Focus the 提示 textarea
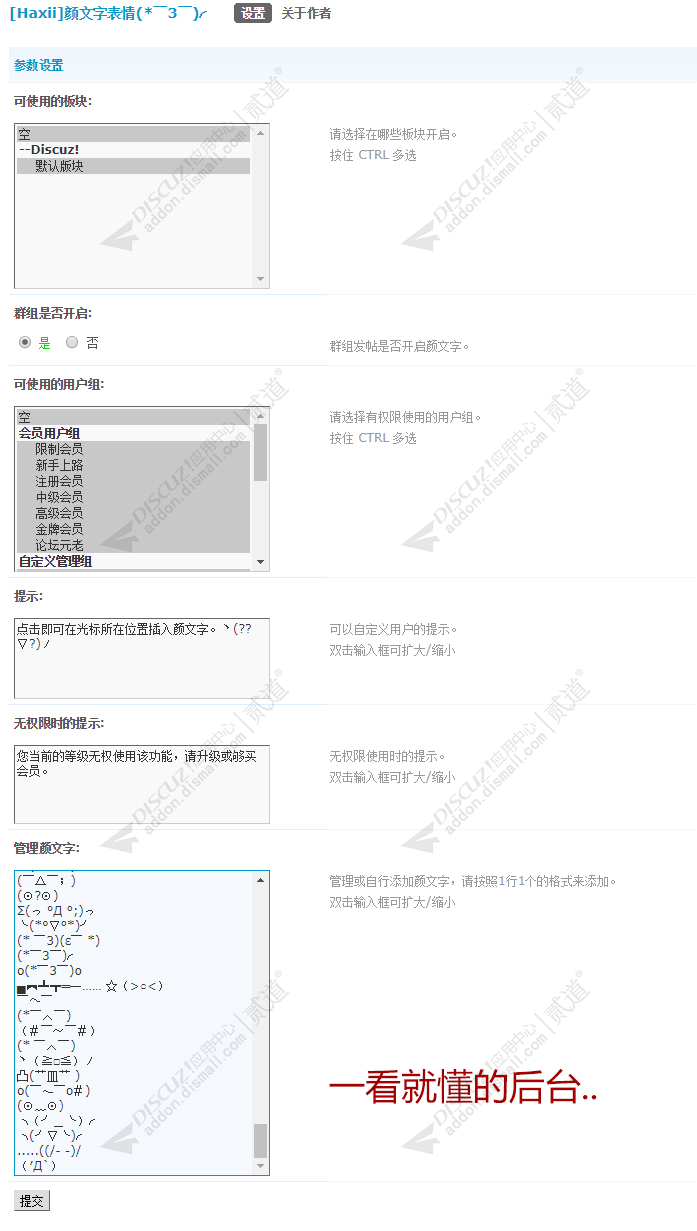Image resolution: width=697 pixels, height=1231 pixels. click(x=142, y=658)
